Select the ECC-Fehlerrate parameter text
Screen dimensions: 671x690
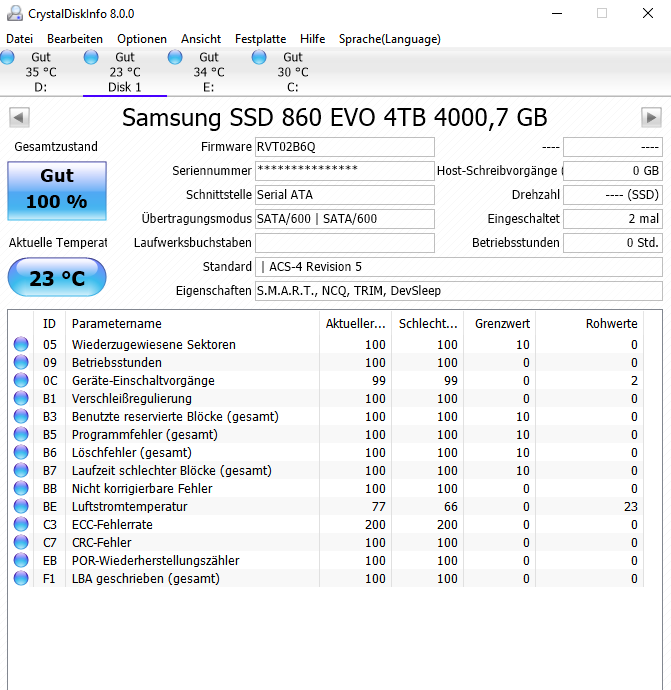click(x=112, y=525)
